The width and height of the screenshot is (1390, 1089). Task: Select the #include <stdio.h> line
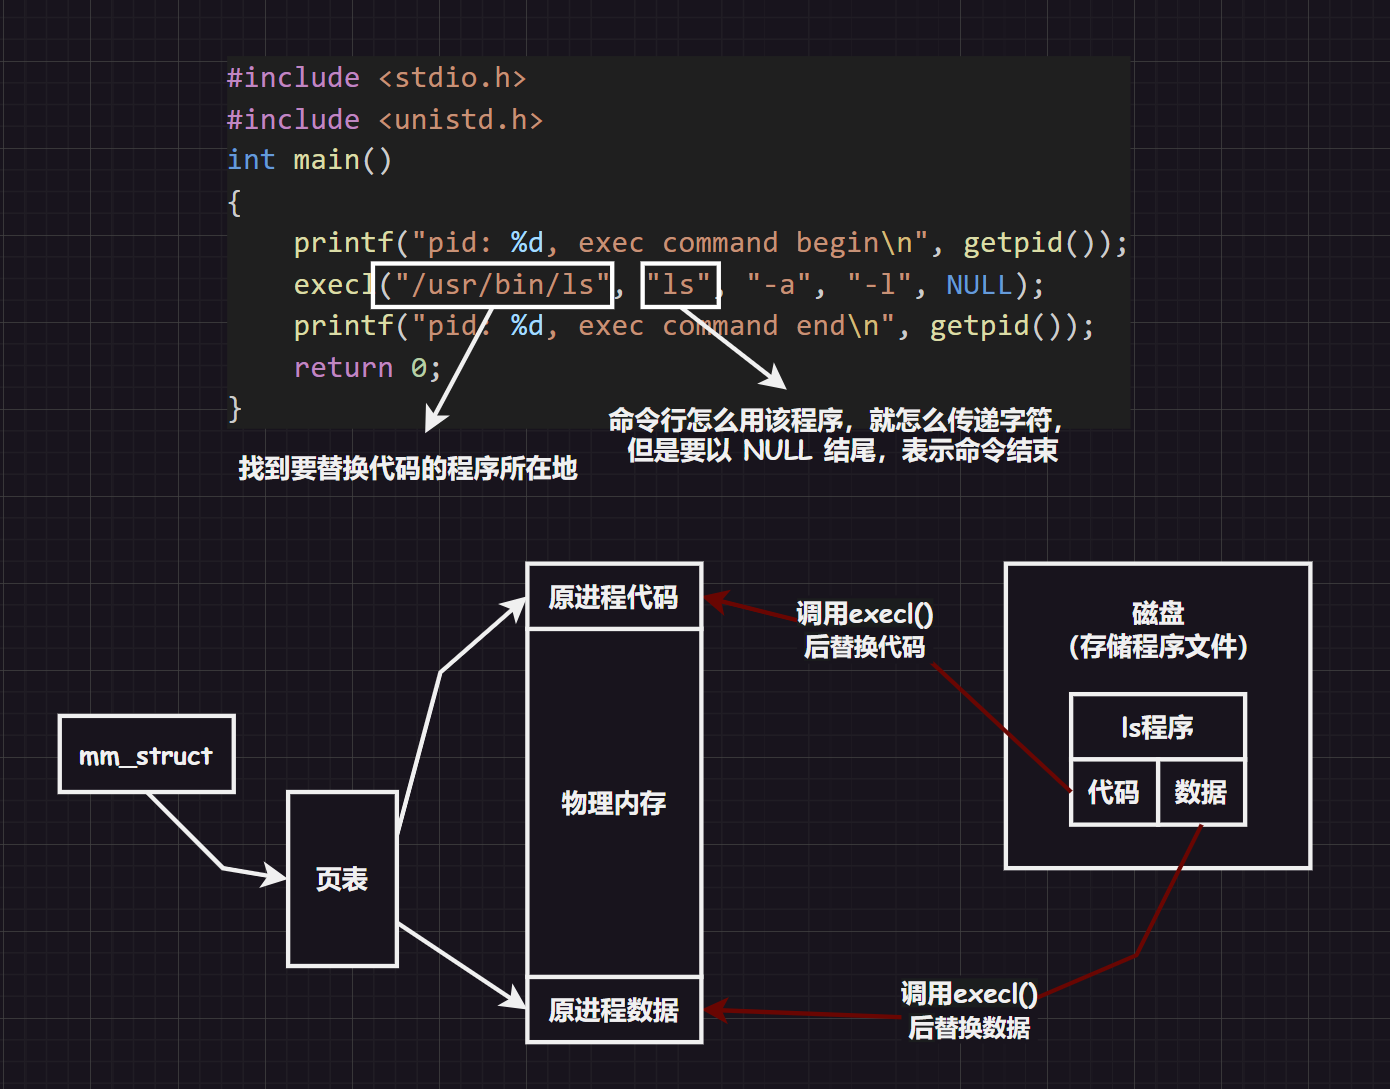(x=377, y=77)
